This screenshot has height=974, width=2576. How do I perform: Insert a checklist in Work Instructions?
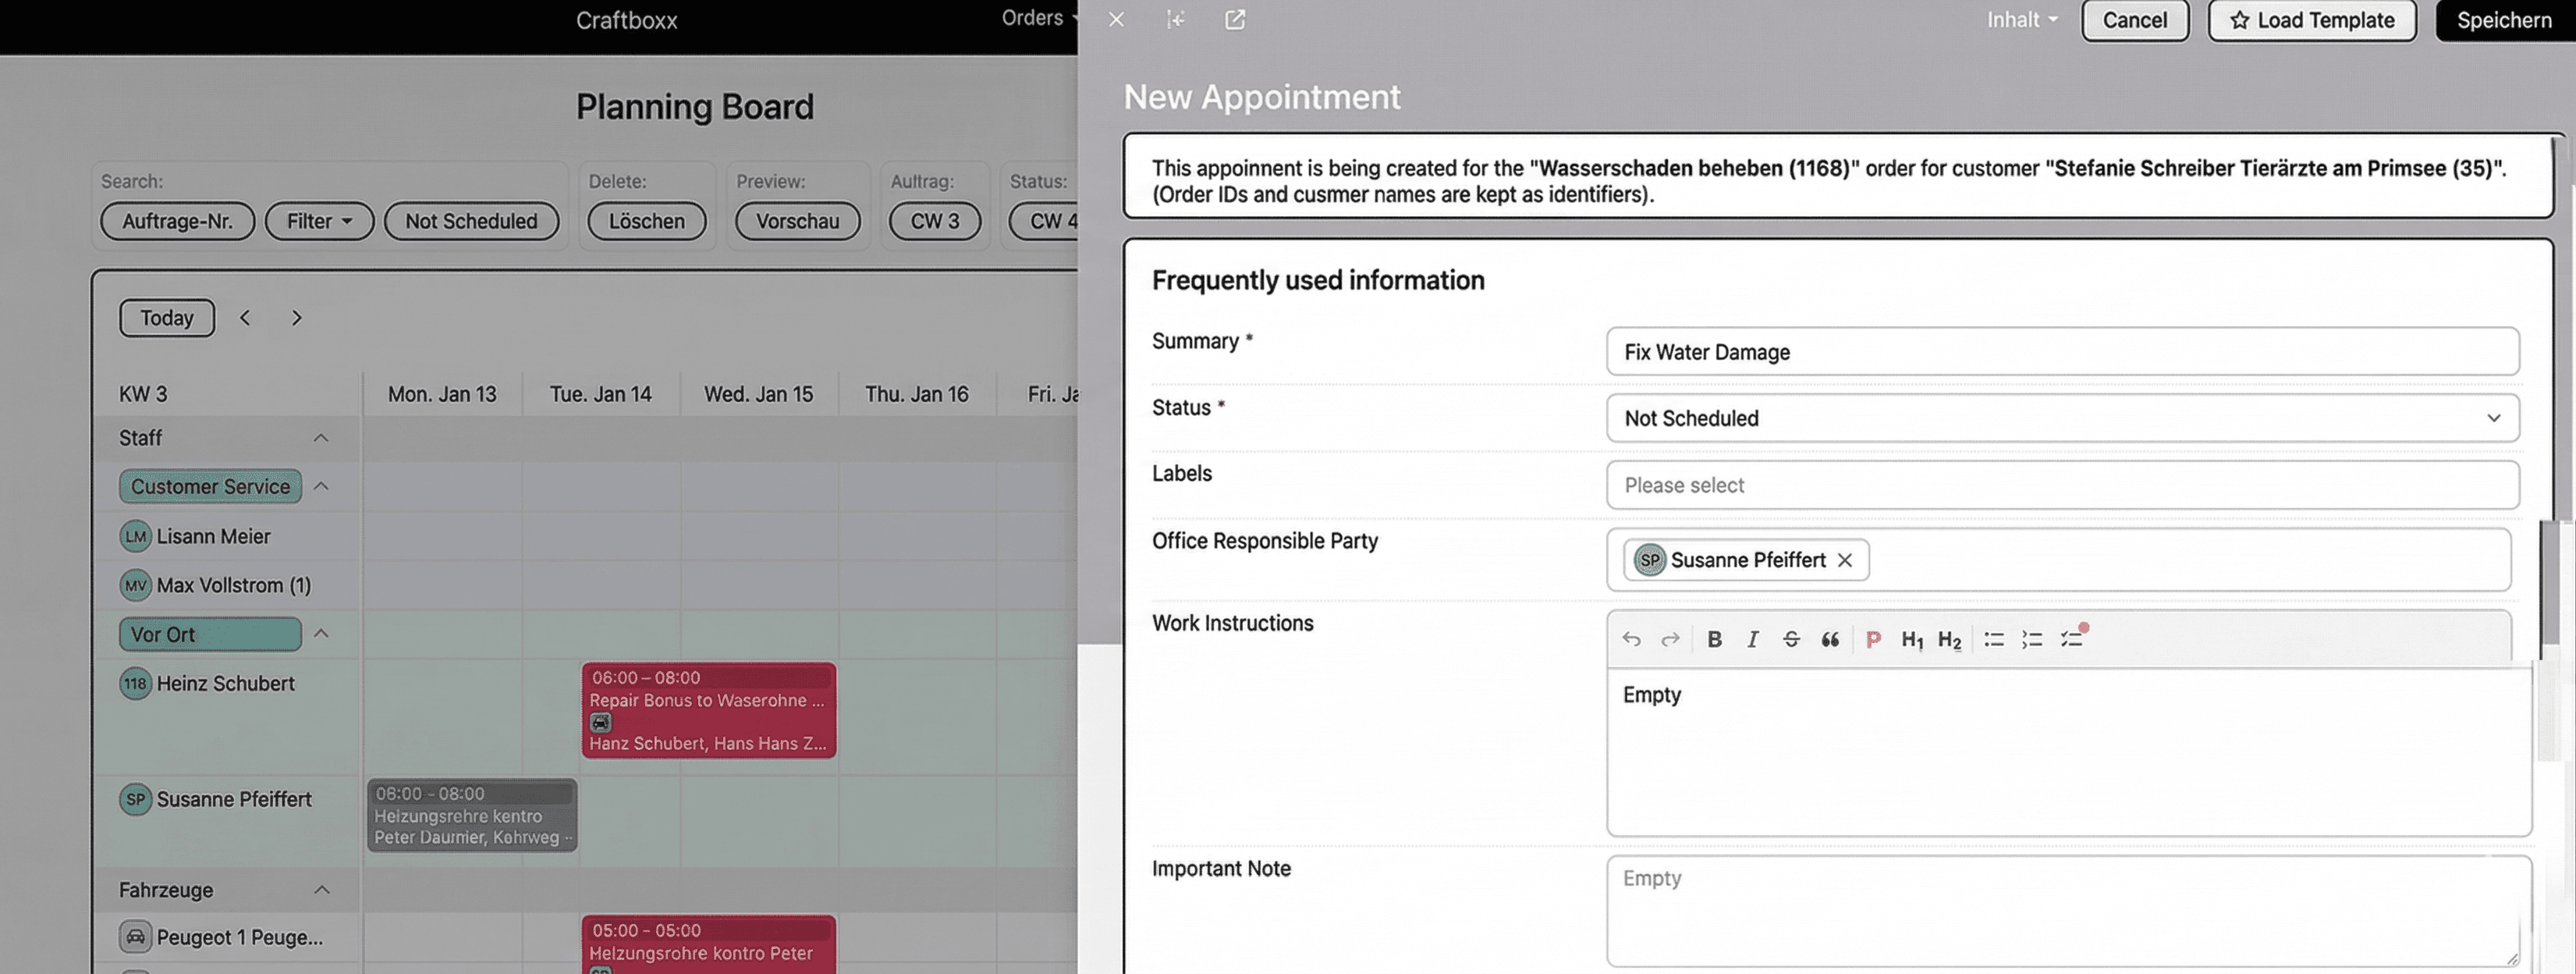(2072, 640)
